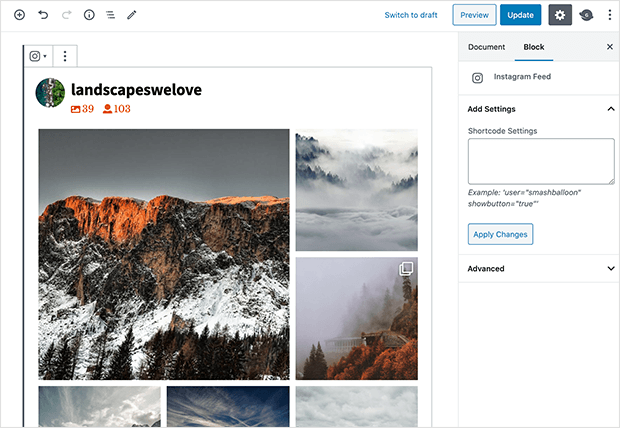Focus the Shortcode Settings text area

click(x=541, y=161)
